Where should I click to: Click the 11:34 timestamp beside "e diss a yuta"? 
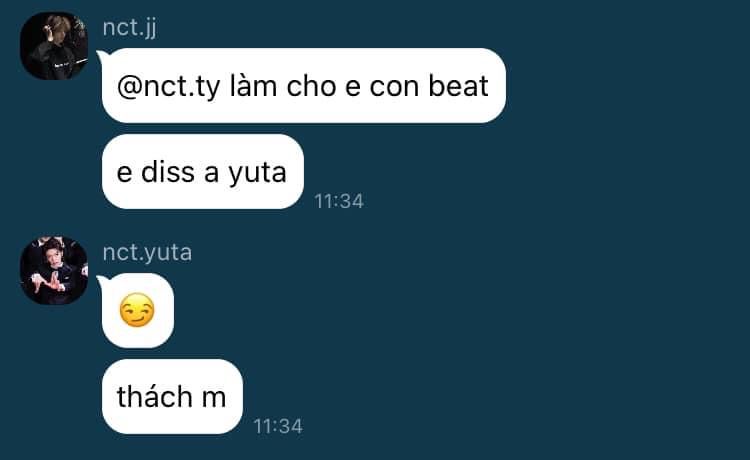[339, 201]
